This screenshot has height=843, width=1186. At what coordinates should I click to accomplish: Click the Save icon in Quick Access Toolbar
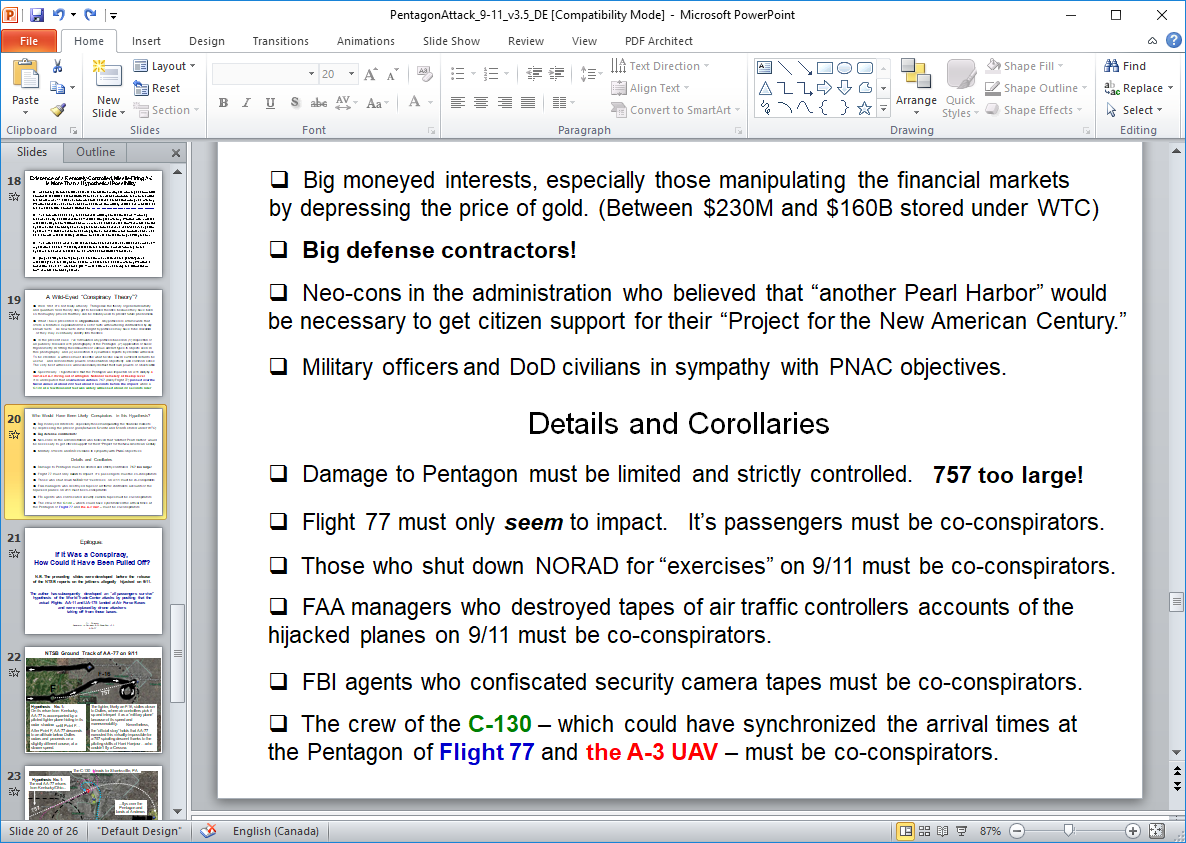point(36,14)
